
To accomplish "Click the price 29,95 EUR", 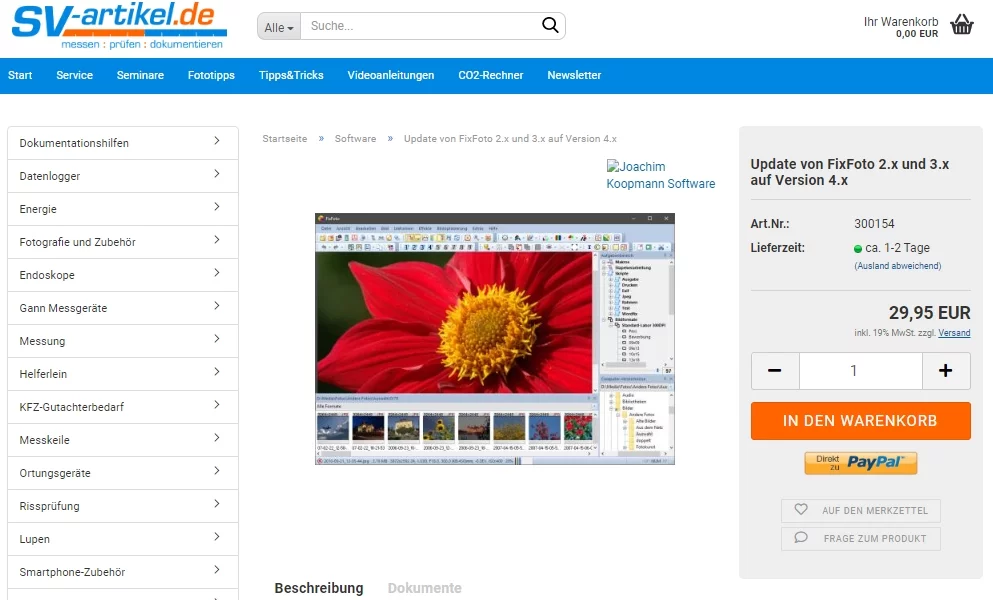I will [929, 312].
